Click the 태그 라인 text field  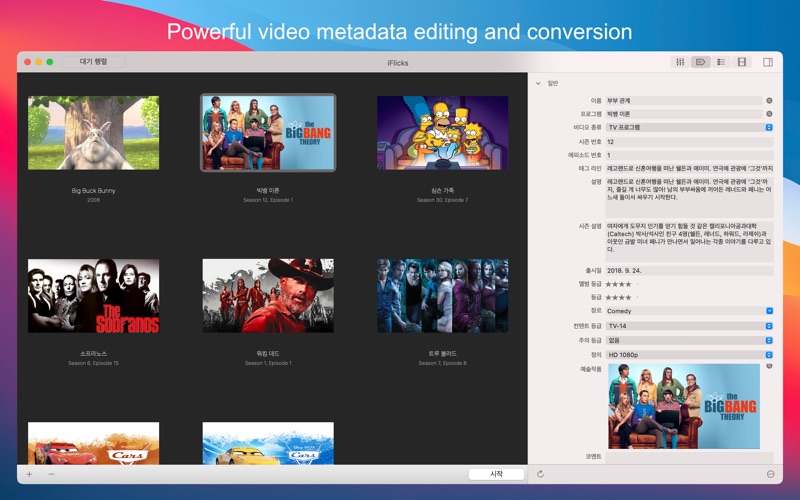689,168
